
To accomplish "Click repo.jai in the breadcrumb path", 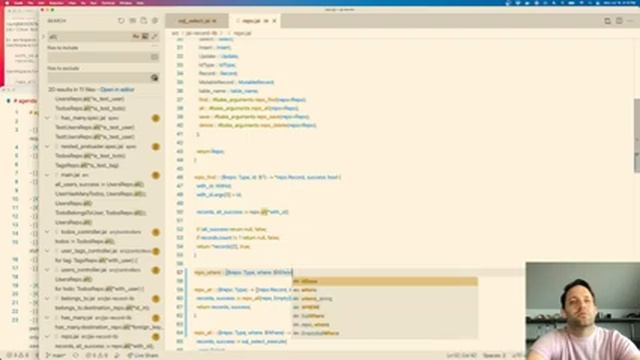I will point(242,33).
